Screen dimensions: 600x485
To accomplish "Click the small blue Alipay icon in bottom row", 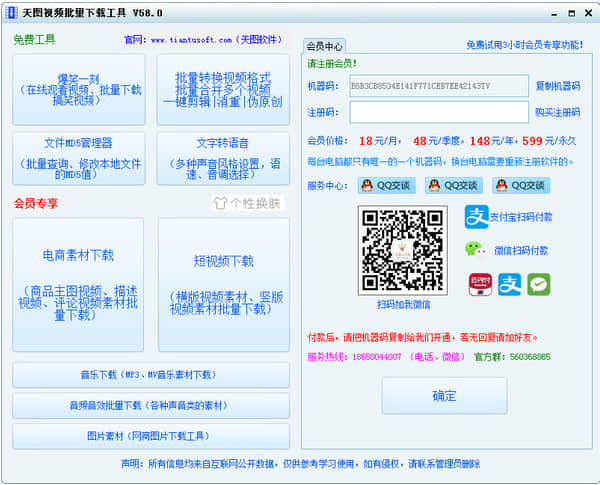I will 510,284.
